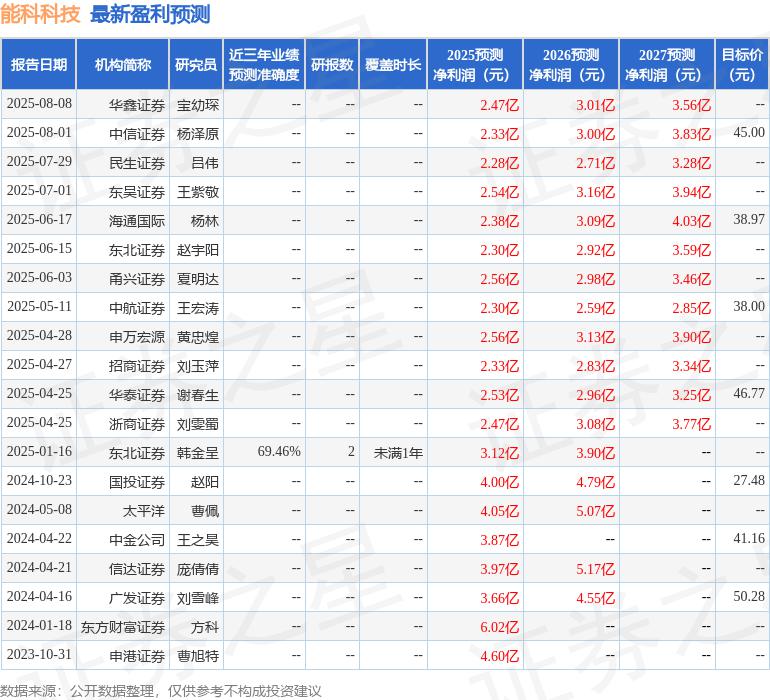The image size is (770, 700).
Task: Click the 覆盖时长 column header
Action: pyautogui.click(x=393, y=64)
